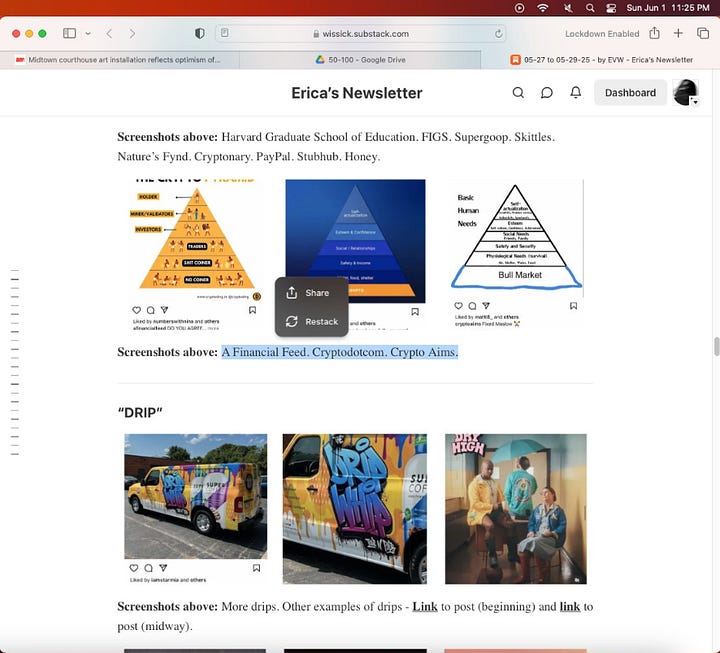Click the "DRIP" section heading
The image size is (720, 653).
click(140, 412)
